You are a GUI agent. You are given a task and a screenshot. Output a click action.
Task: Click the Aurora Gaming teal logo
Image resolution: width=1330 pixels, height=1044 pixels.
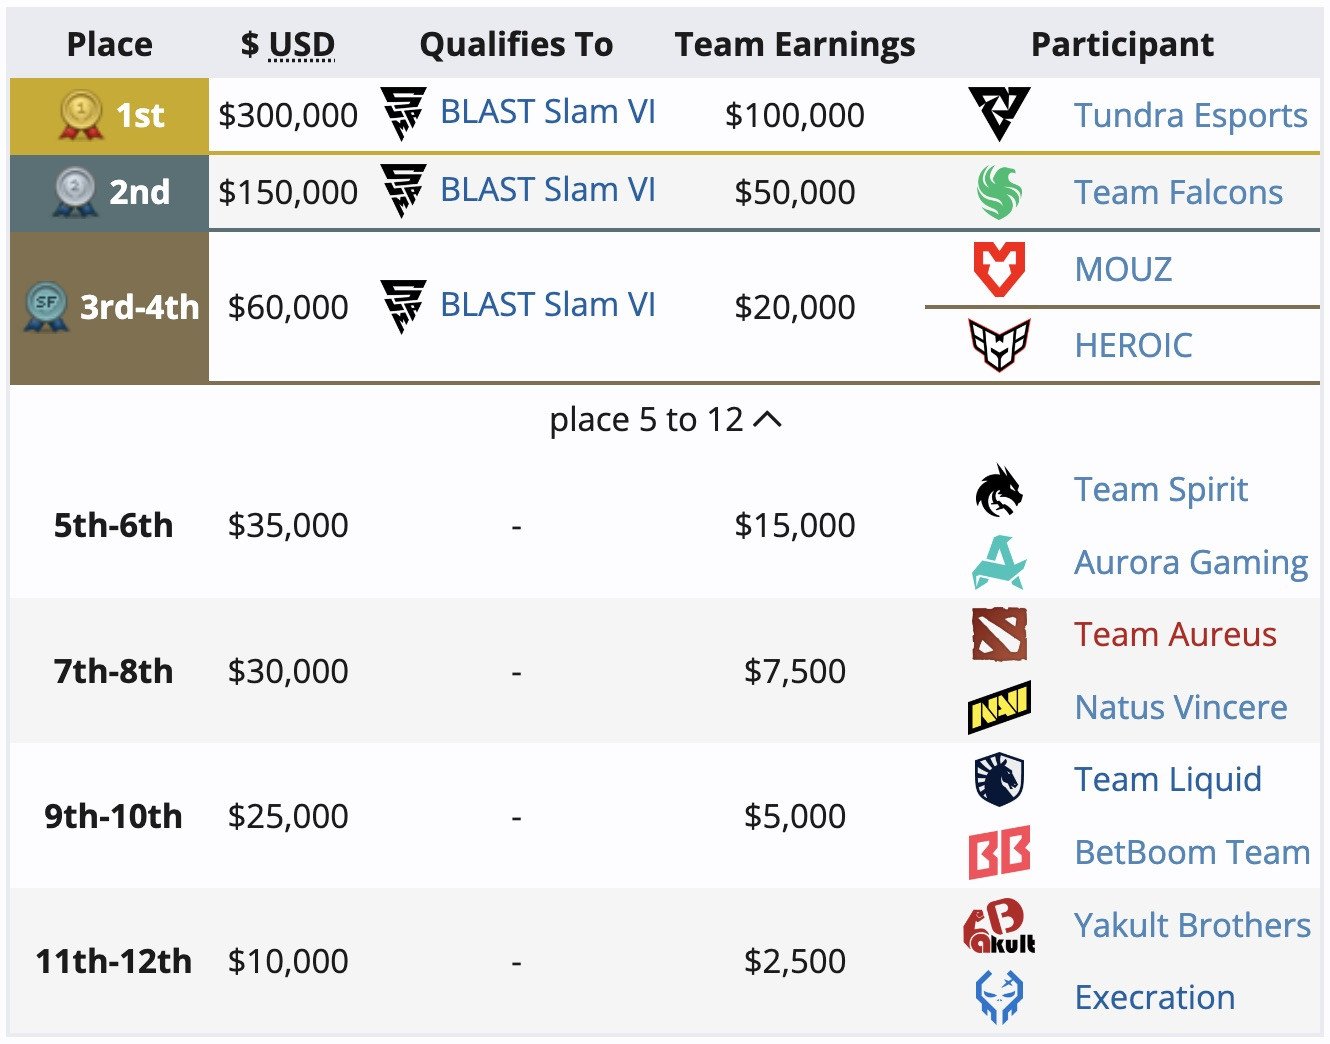(998, 562)
